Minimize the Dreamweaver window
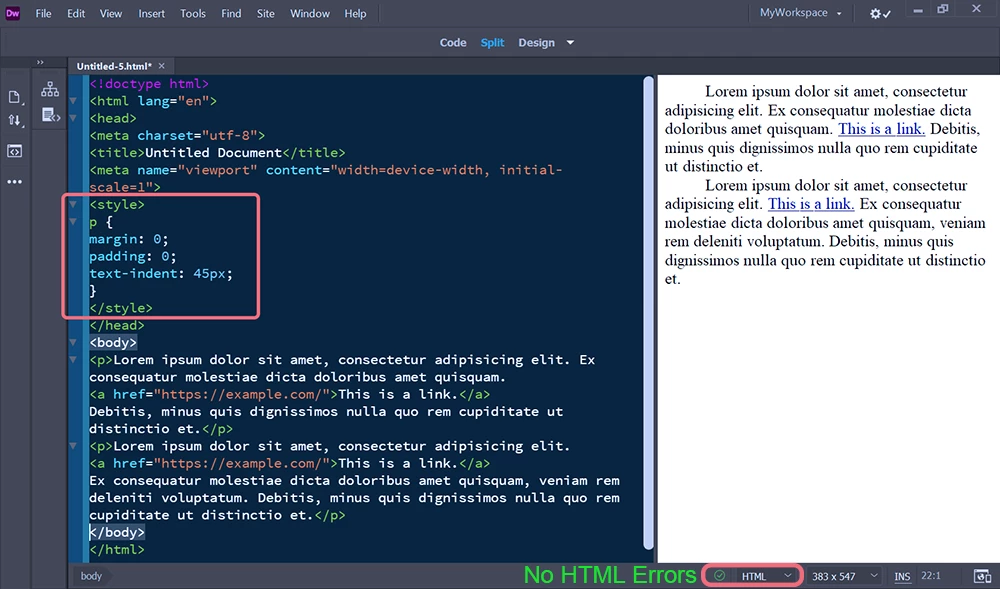This screenshot has height=589, width=1000. [918, 10]
